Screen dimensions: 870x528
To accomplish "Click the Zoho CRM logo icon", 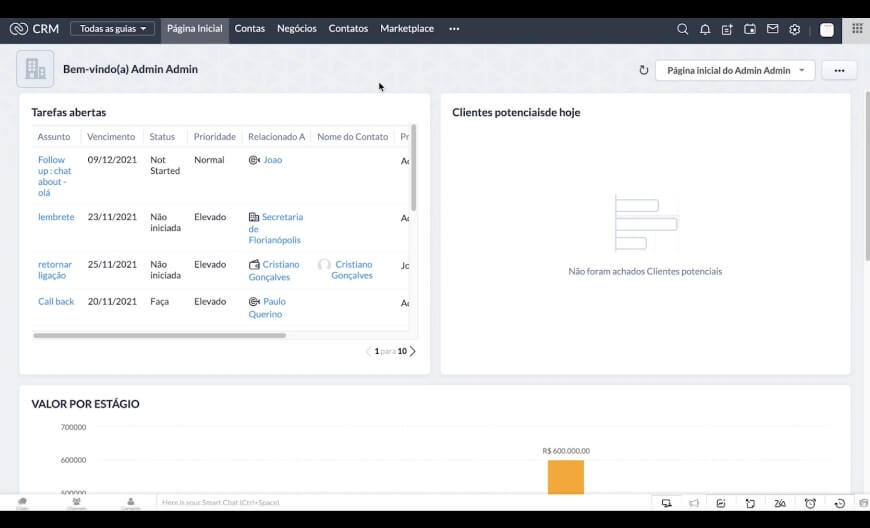I will (x=18, y=29).
